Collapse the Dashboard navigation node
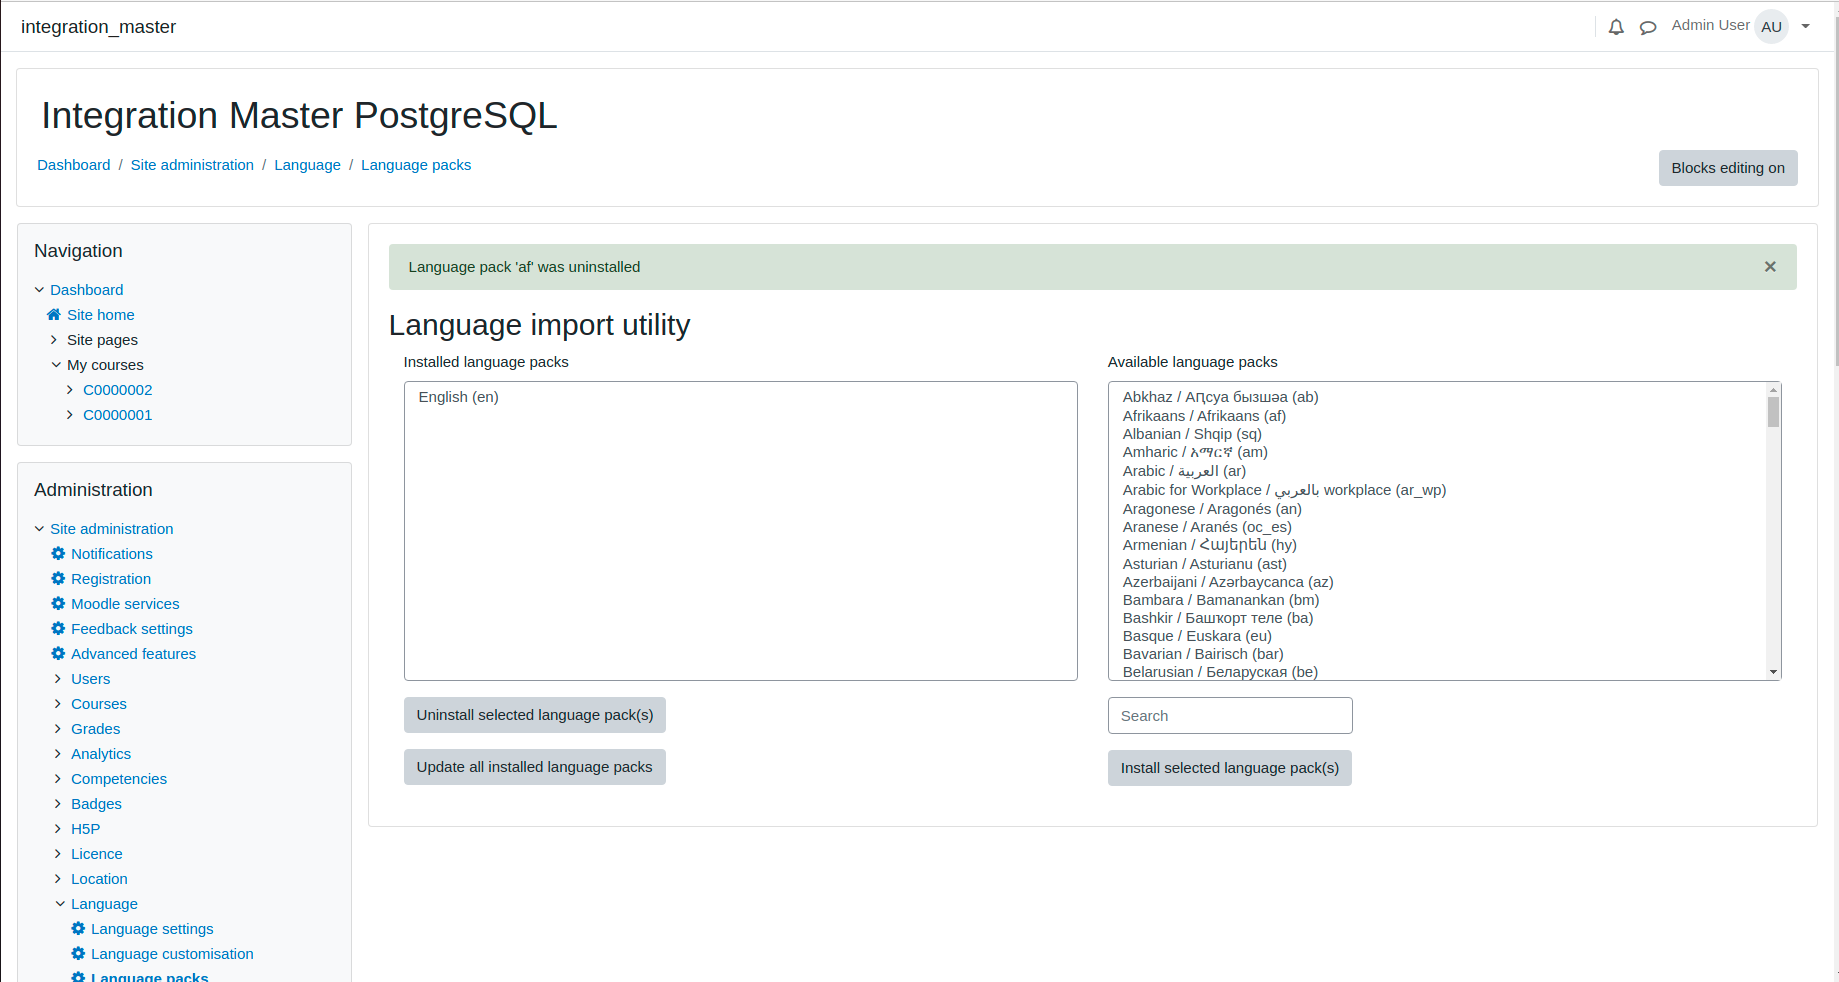The height and width of the screenshot is (982, 1839). point(40,290)
